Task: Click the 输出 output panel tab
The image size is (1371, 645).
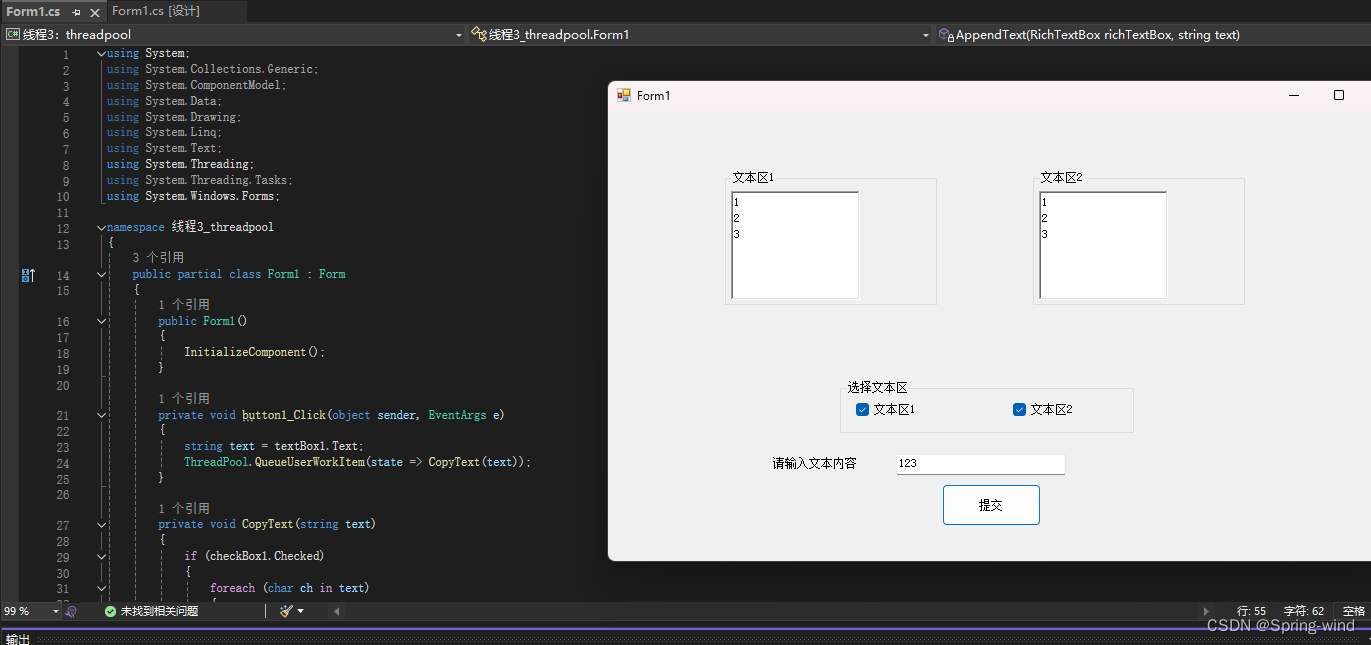Action: tap(16, 637)
